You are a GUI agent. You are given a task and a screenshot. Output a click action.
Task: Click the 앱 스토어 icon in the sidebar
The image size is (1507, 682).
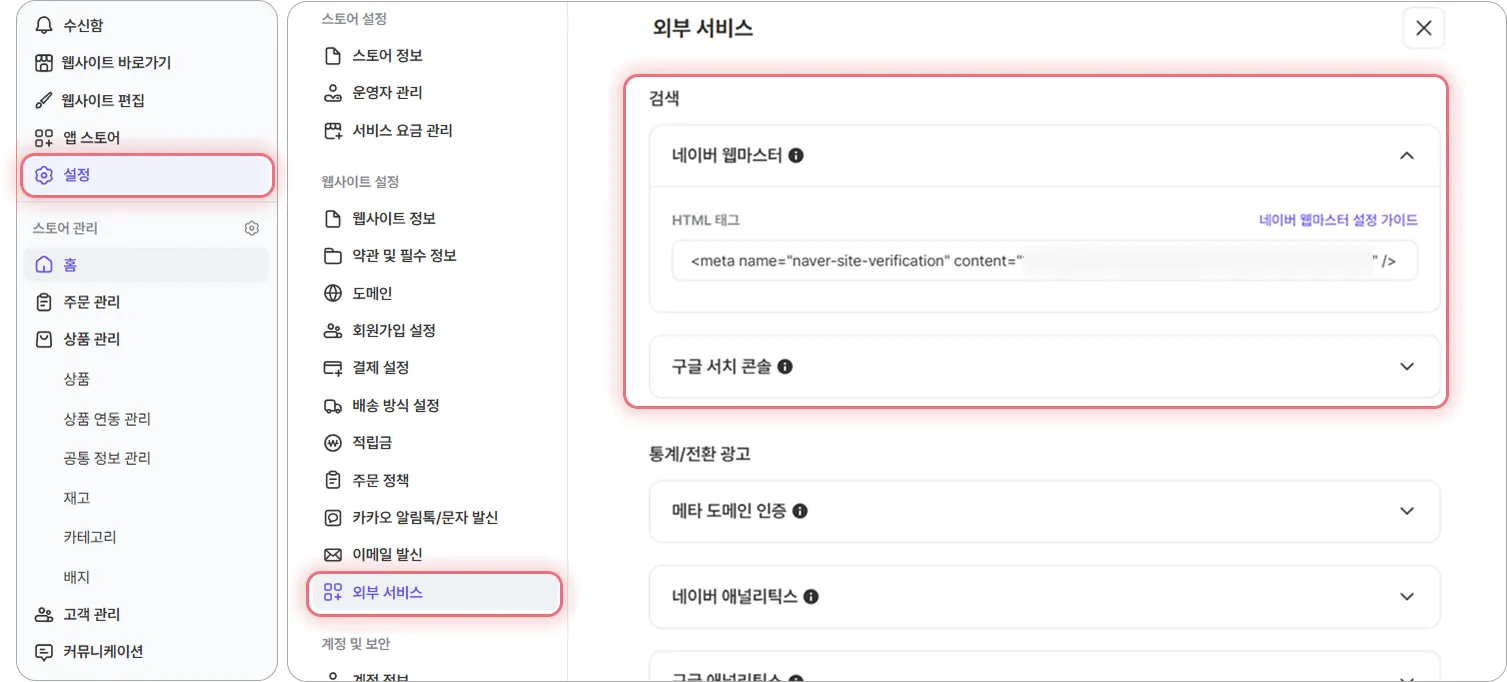click(x=44, y=138)
